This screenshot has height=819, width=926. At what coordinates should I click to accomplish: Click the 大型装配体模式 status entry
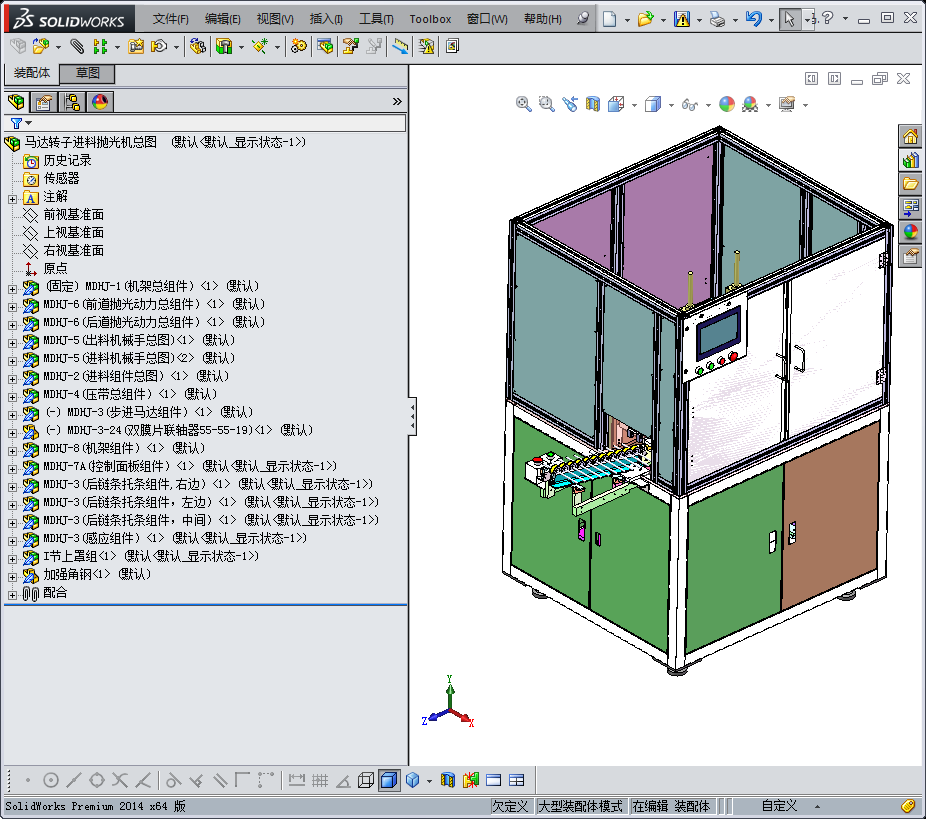[580, 806]
